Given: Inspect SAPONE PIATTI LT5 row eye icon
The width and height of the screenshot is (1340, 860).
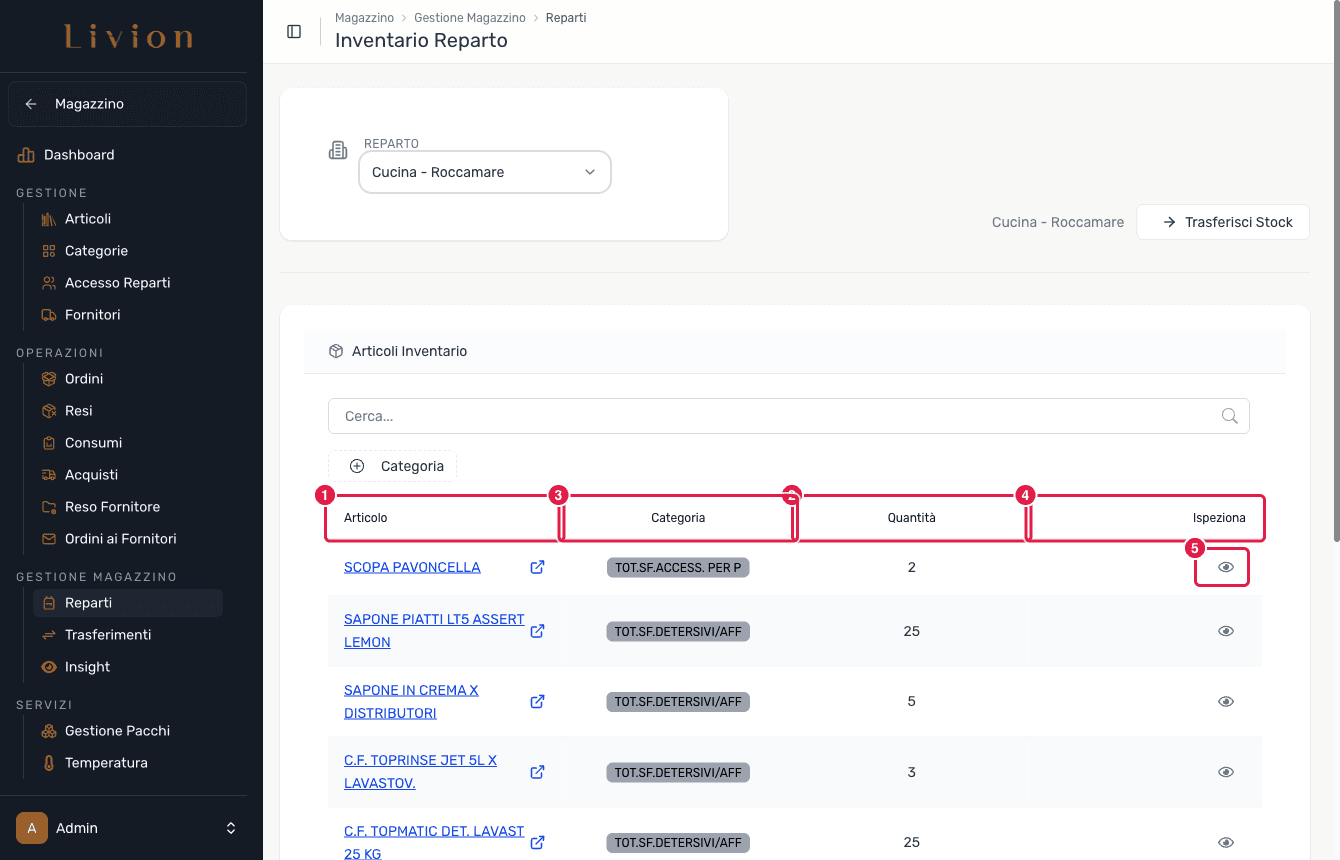Looking at the screenshot, I should pyautogui.click(x=1226, y=631).
